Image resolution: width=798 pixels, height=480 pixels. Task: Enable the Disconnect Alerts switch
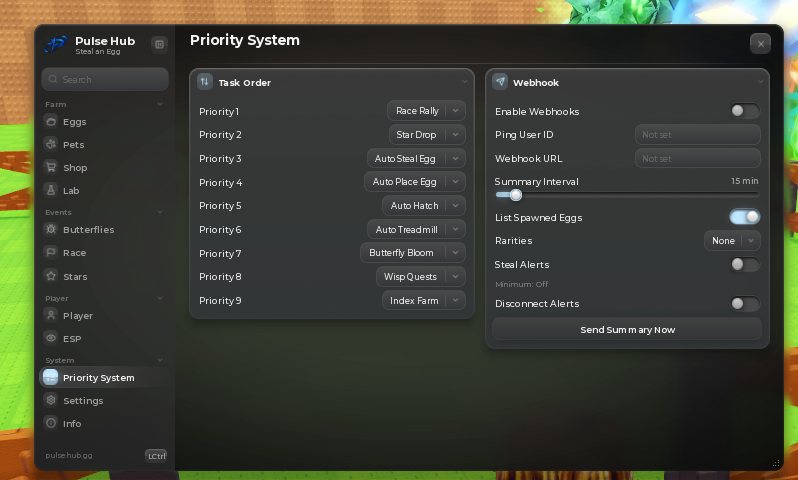pos(745,303)
